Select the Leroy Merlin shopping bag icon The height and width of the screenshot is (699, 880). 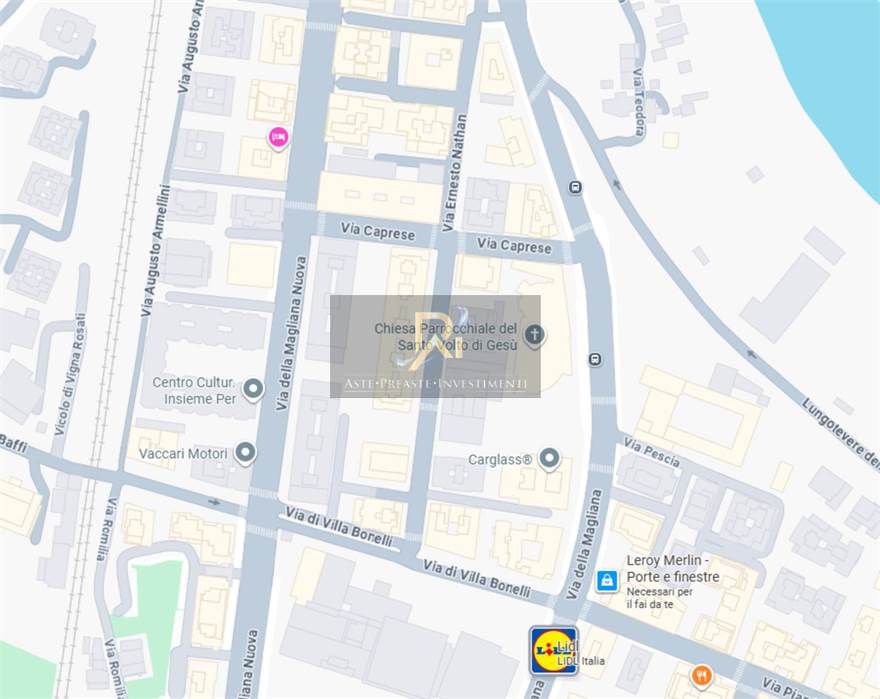606,581
